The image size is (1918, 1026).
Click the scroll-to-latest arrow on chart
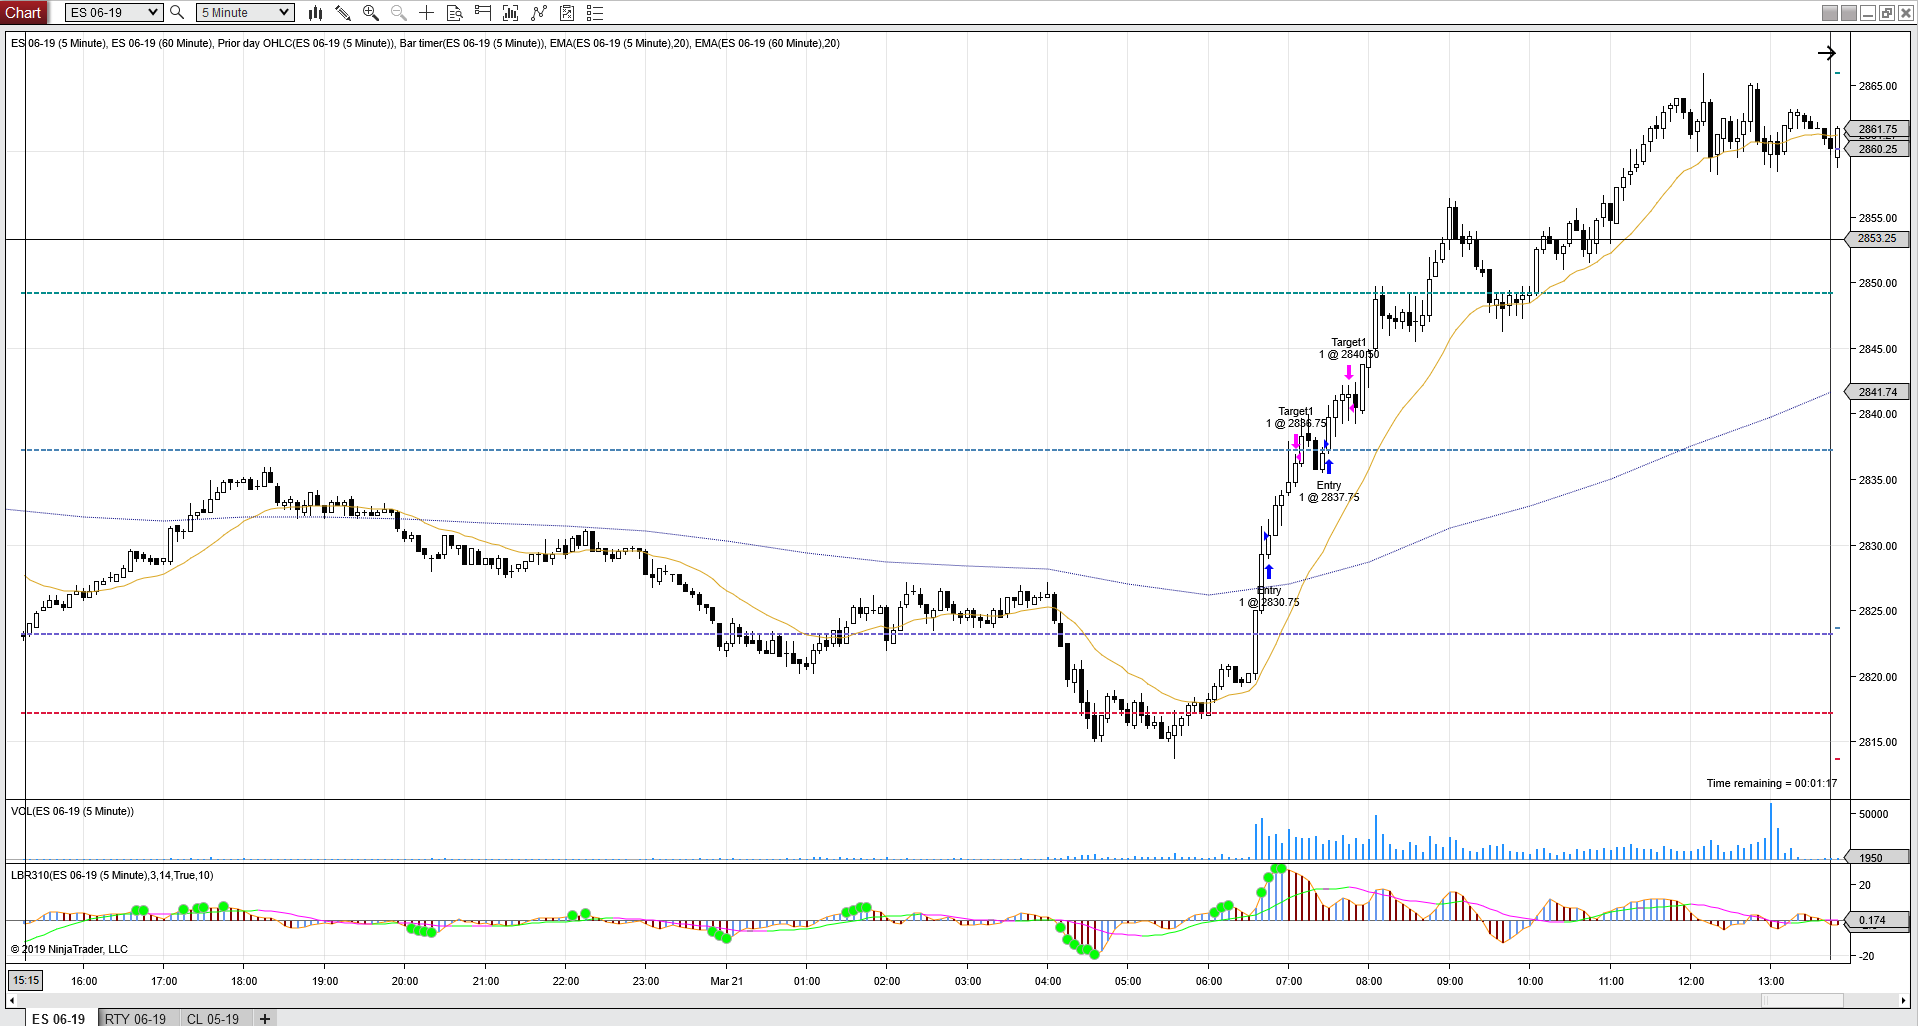tap(1826, 53)
